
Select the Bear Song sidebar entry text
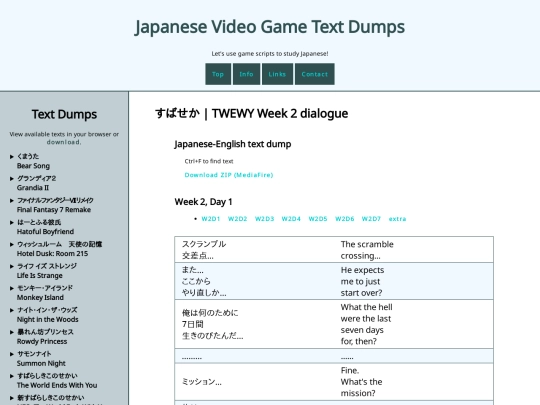[33, 166]
